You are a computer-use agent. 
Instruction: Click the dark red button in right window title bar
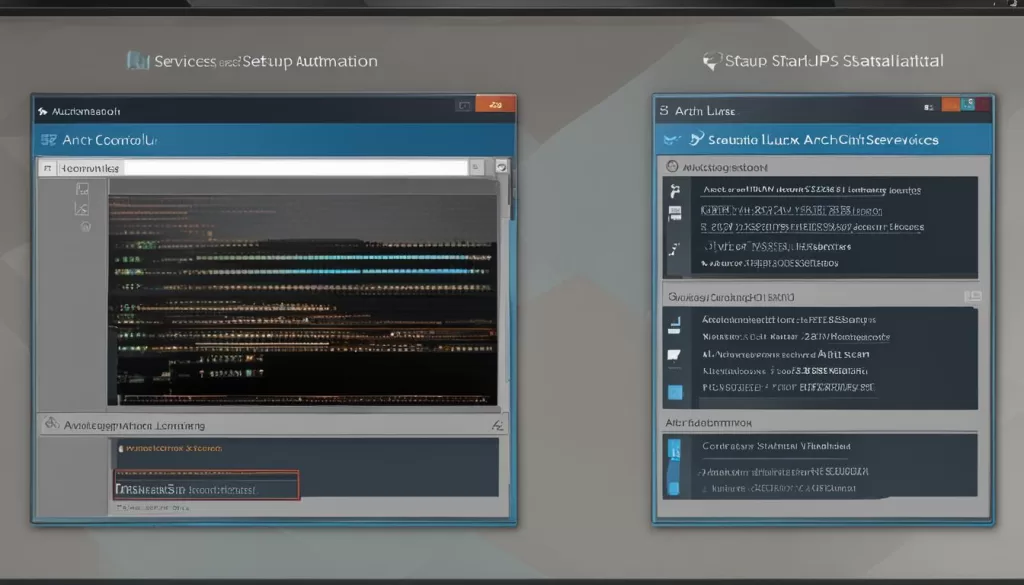(984, 104)
